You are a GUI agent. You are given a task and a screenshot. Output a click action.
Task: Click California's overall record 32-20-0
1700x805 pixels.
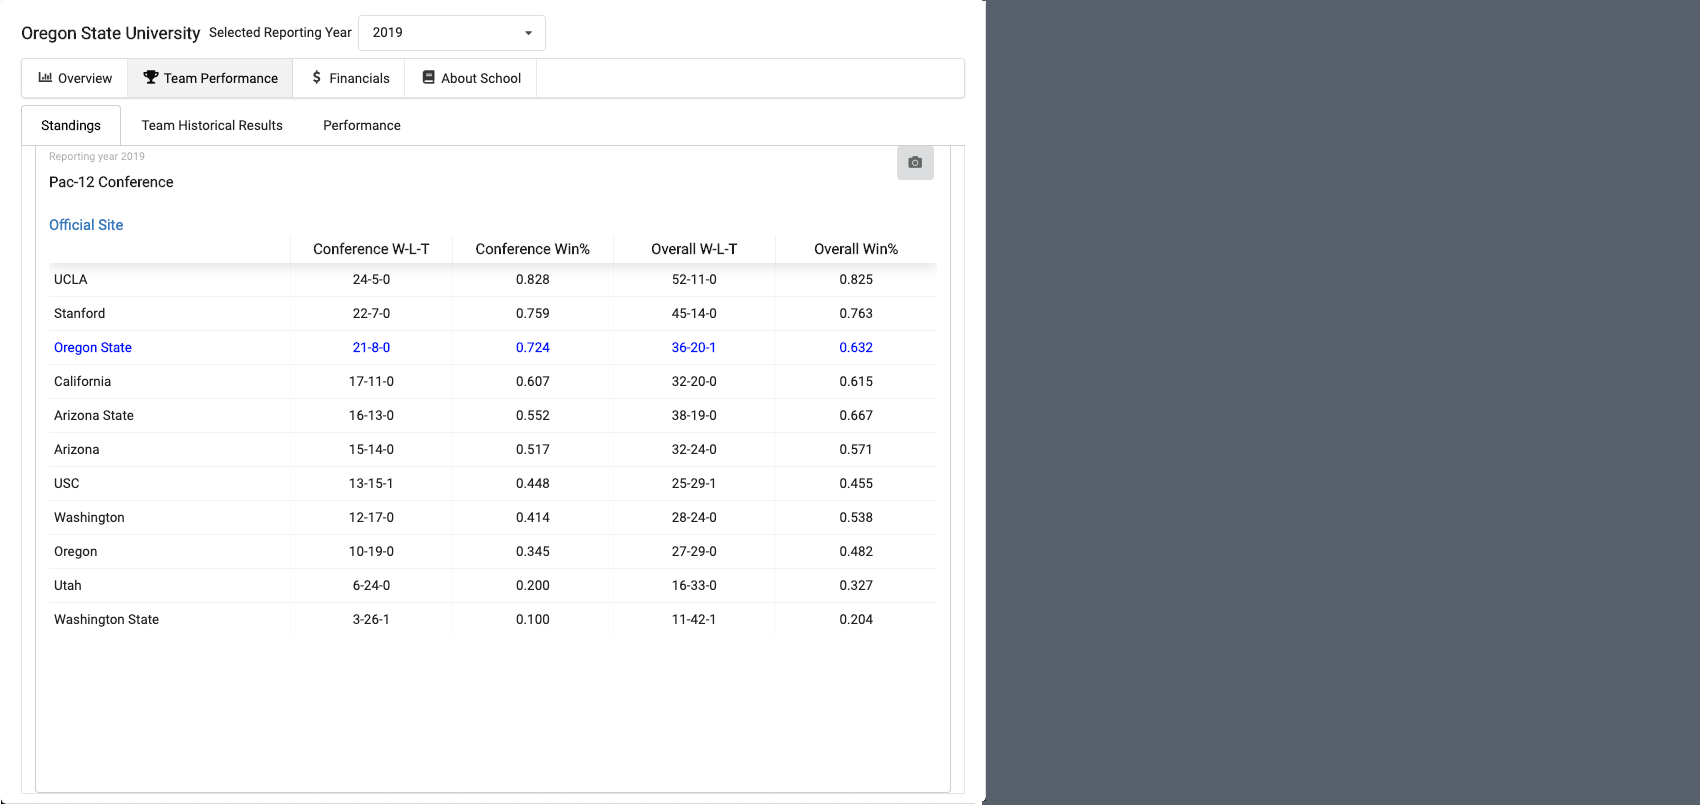[694, 381]
